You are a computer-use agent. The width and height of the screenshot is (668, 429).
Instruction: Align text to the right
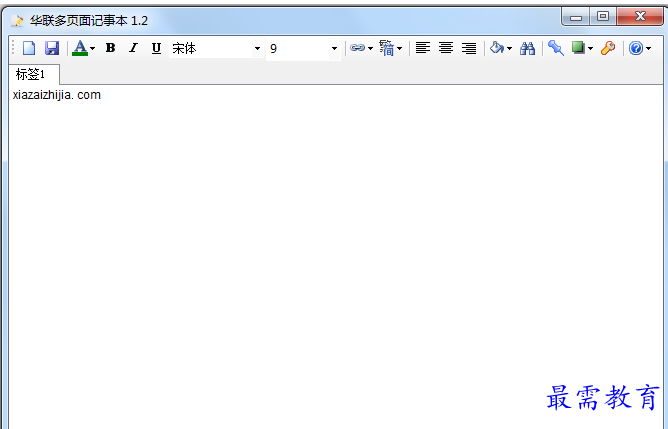469,48
